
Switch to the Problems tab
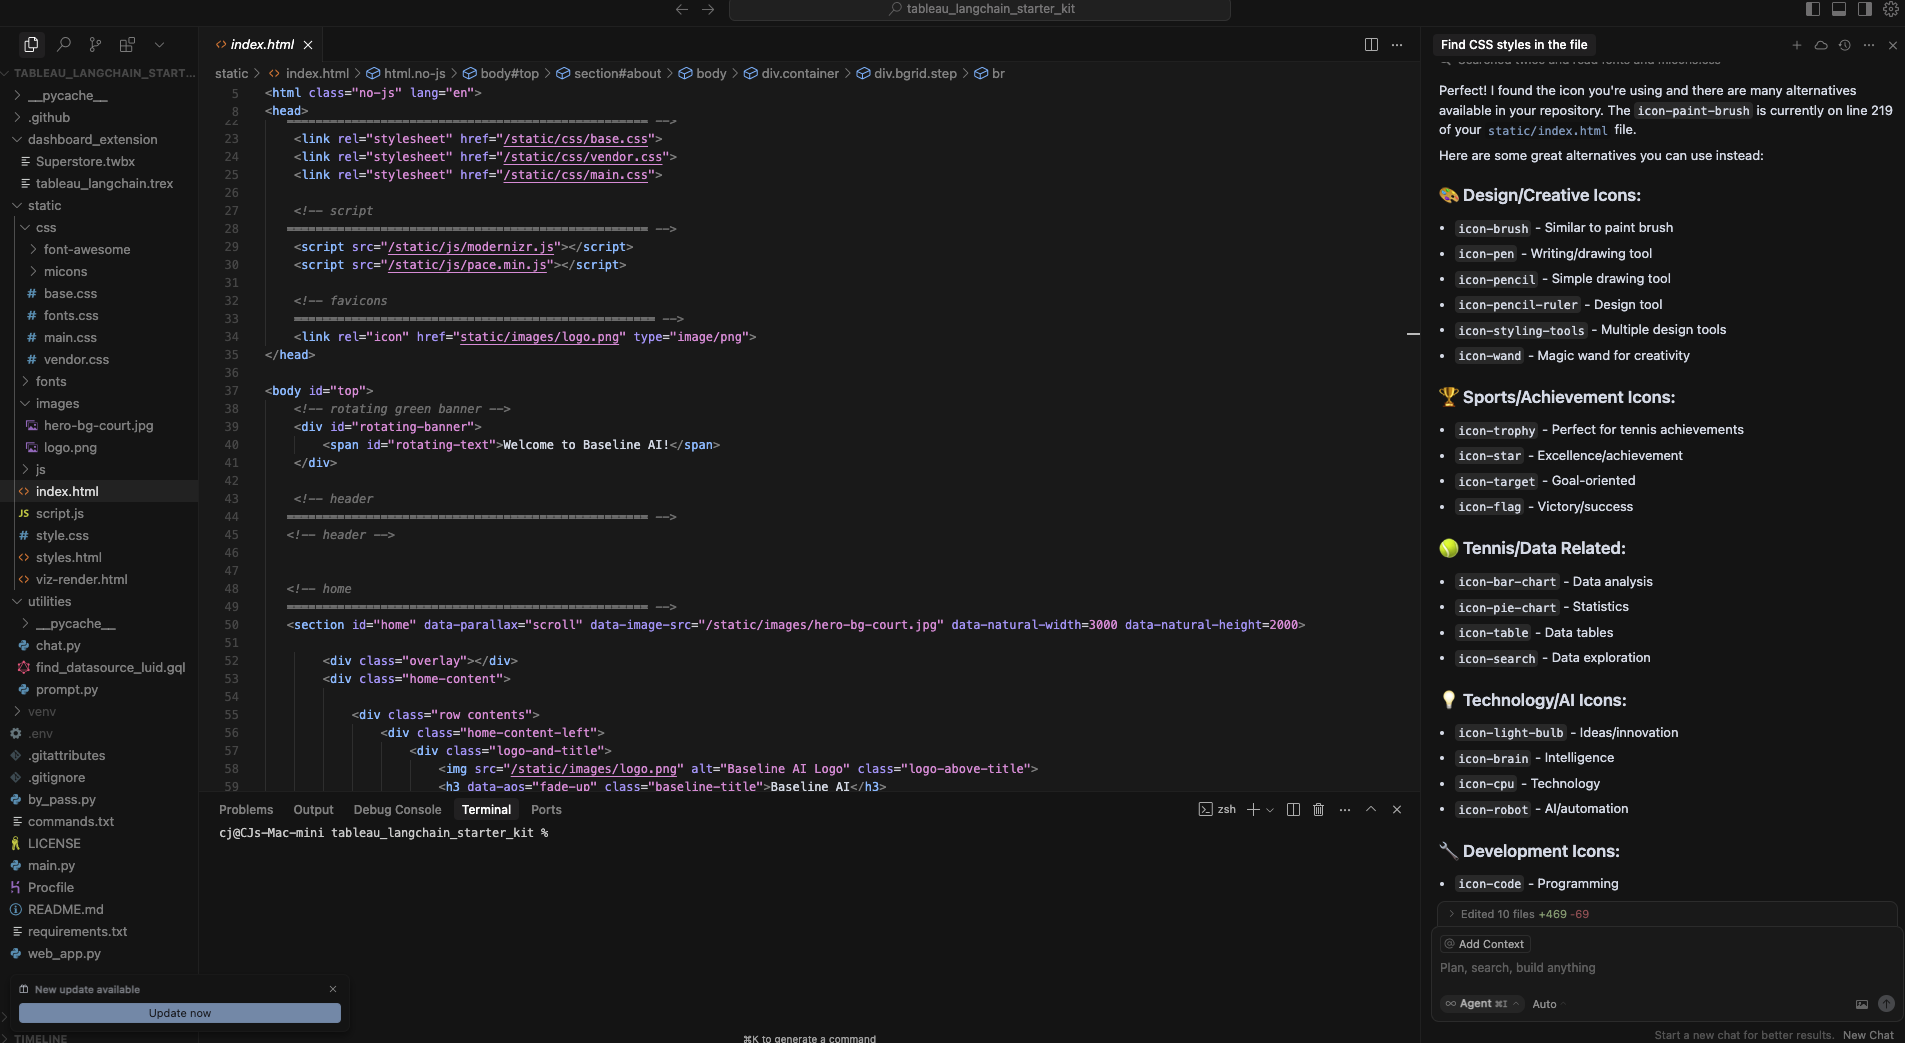(246, 810)
